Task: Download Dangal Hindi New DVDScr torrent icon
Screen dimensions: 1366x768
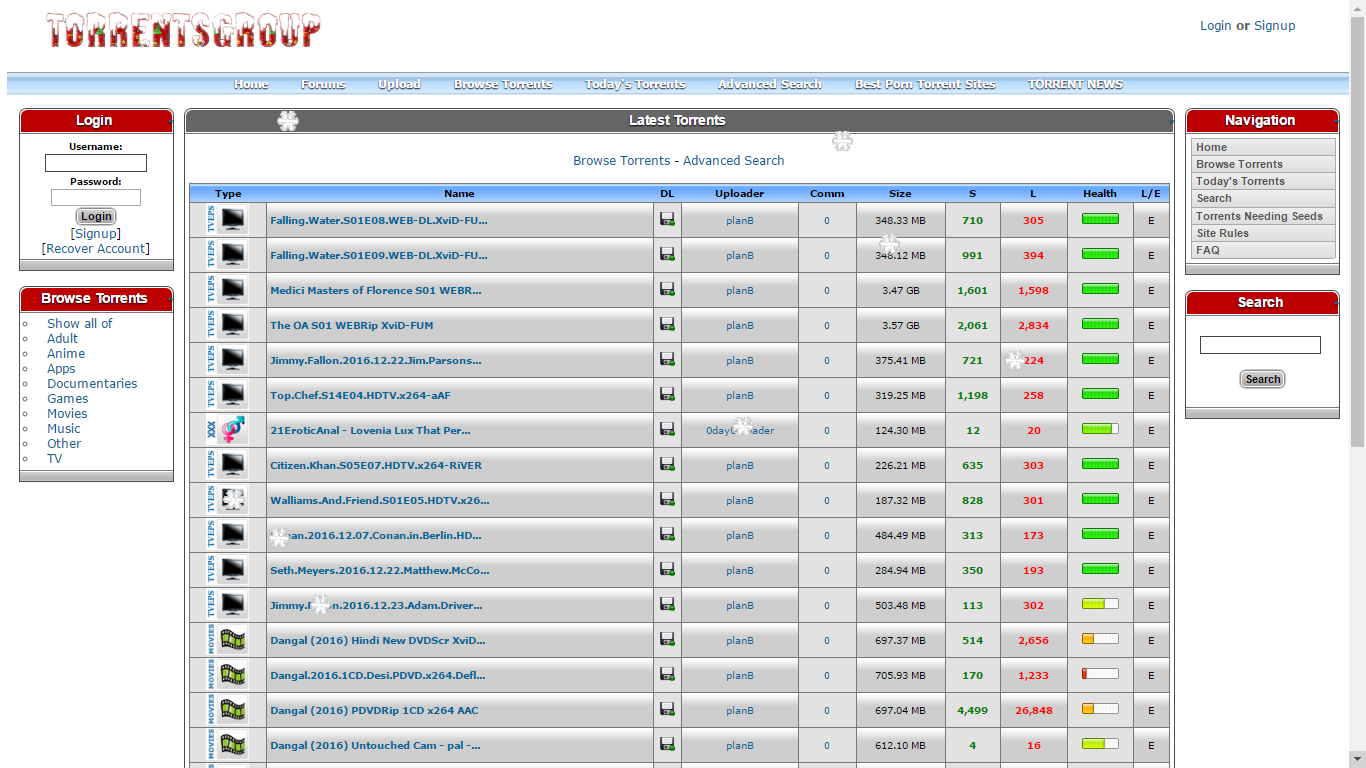Action: [x=667, y=640]
